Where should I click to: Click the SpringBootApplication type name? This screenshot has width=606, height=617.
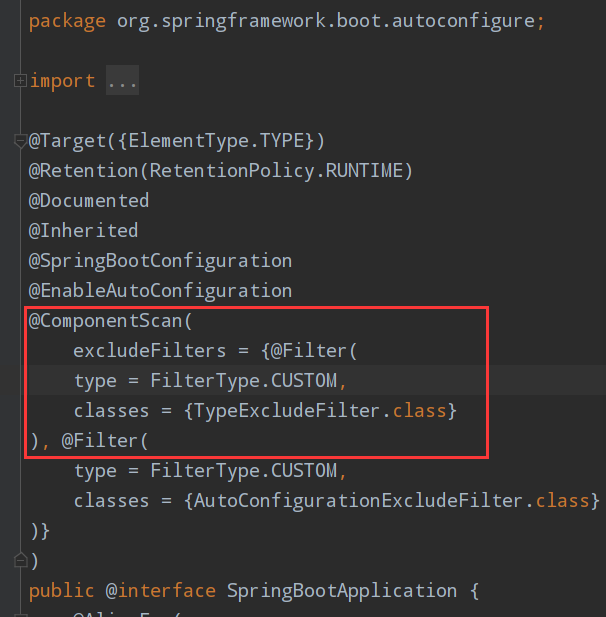[x=342, y=591]
